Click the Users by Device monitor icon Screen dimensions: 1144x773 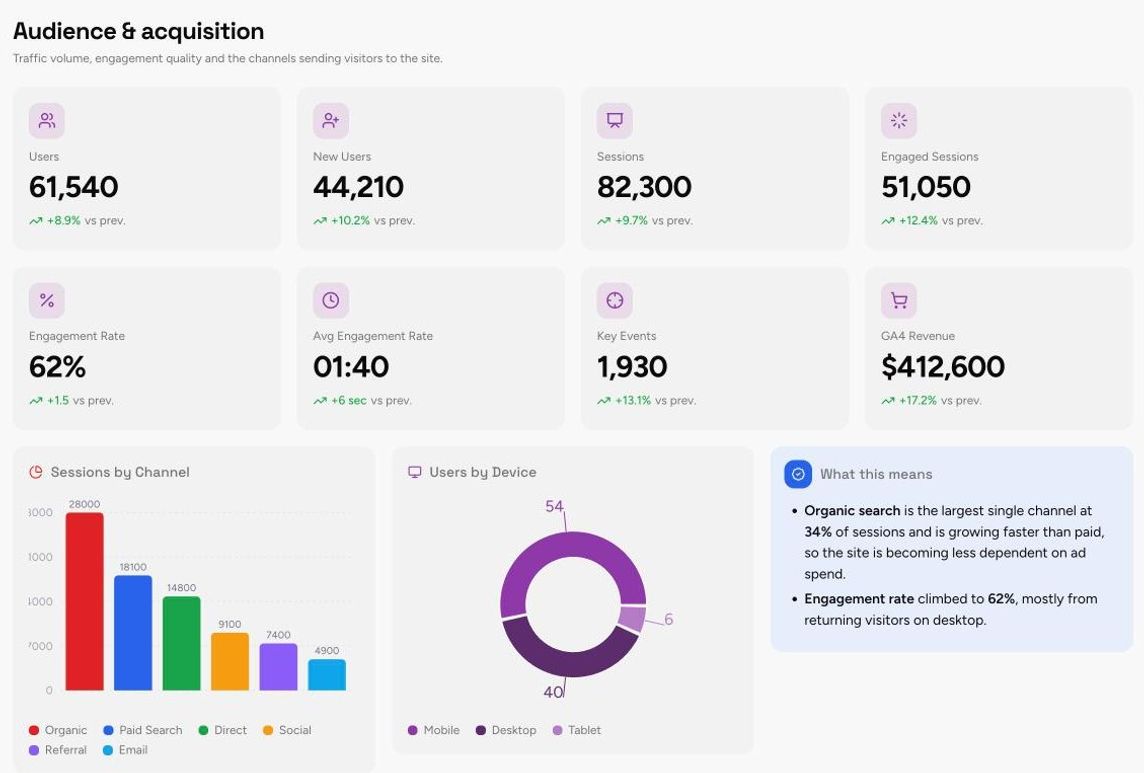coord(414,472)
